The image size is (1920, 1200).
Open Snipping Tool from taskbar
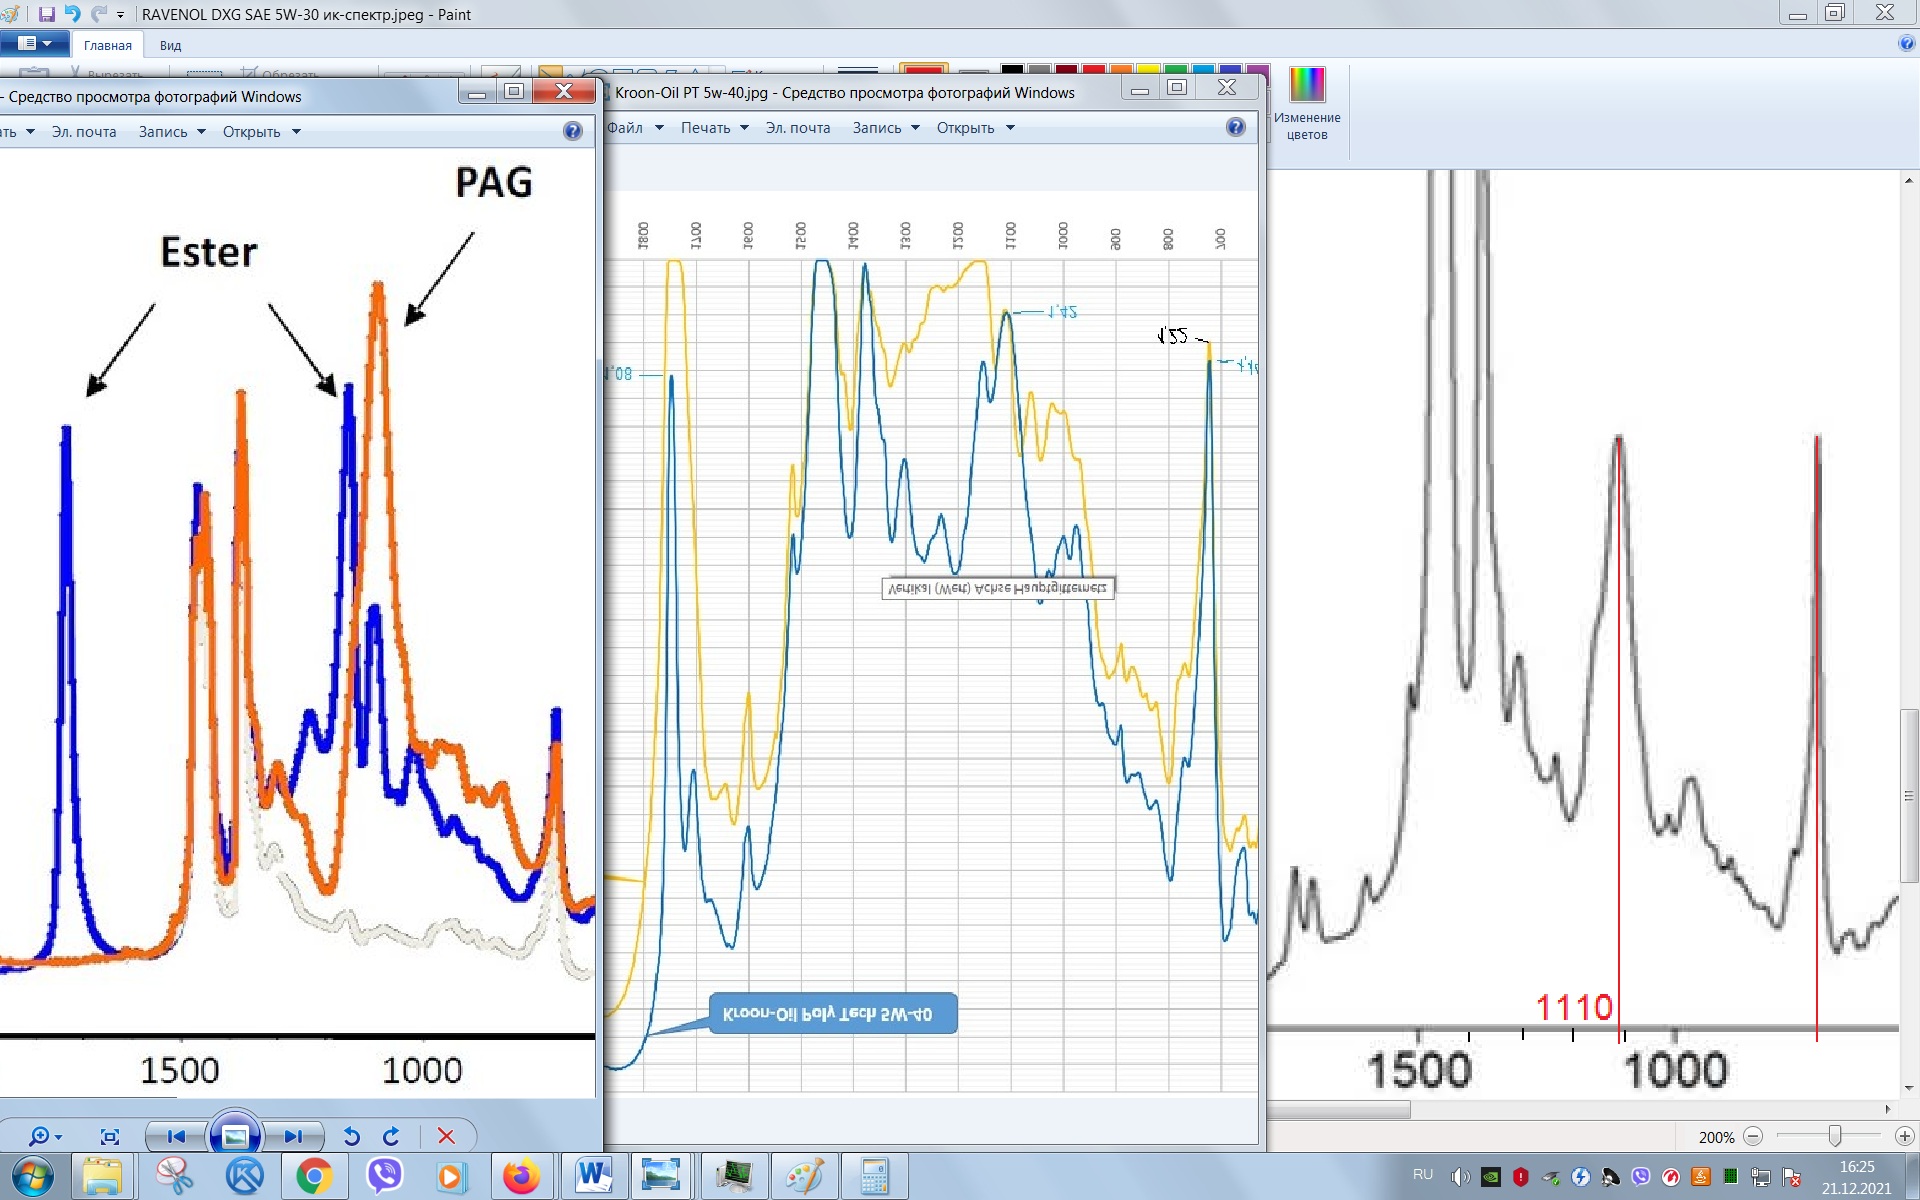point(174,1176)
